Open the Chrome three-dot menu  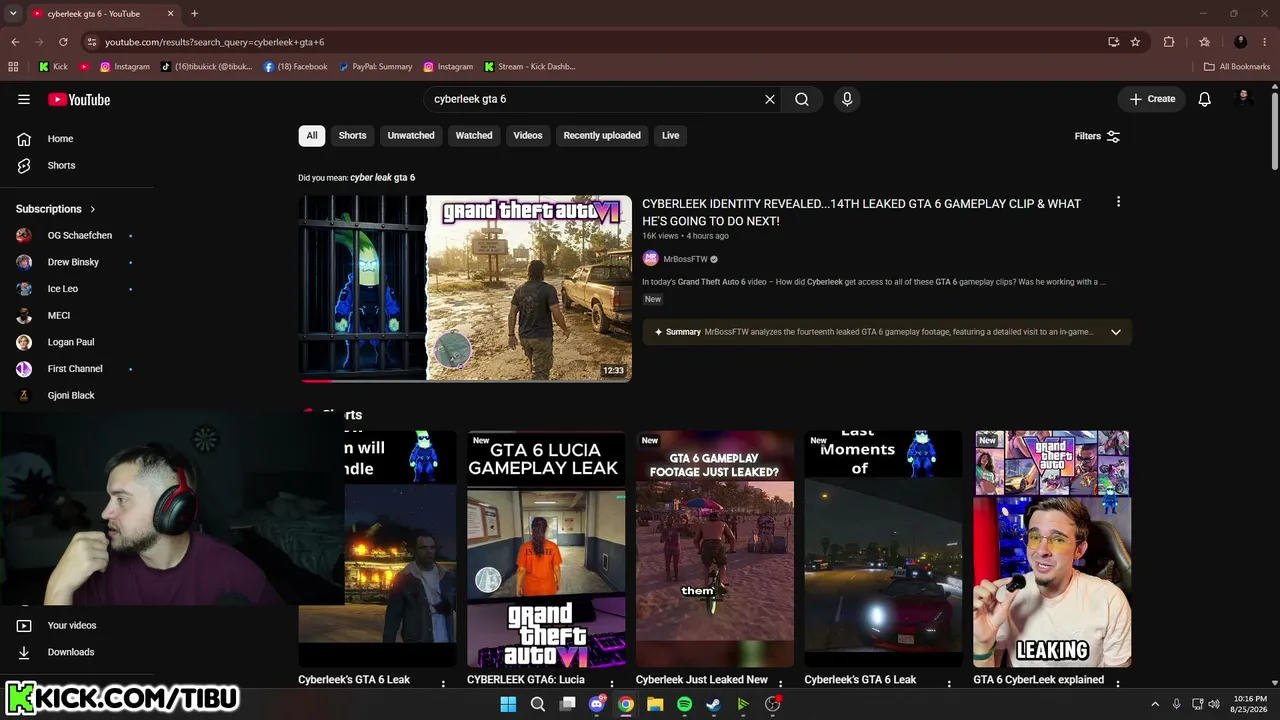1265,42
